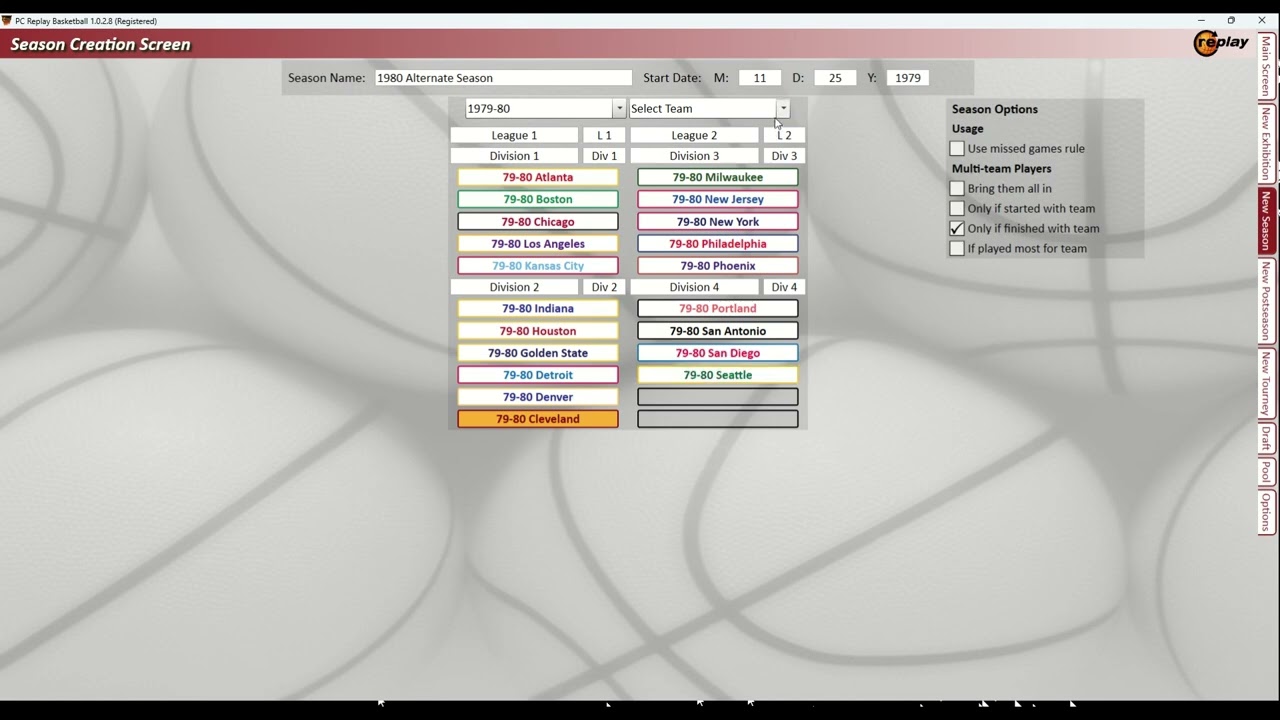Open the Pool side tab

[1266, 471]
